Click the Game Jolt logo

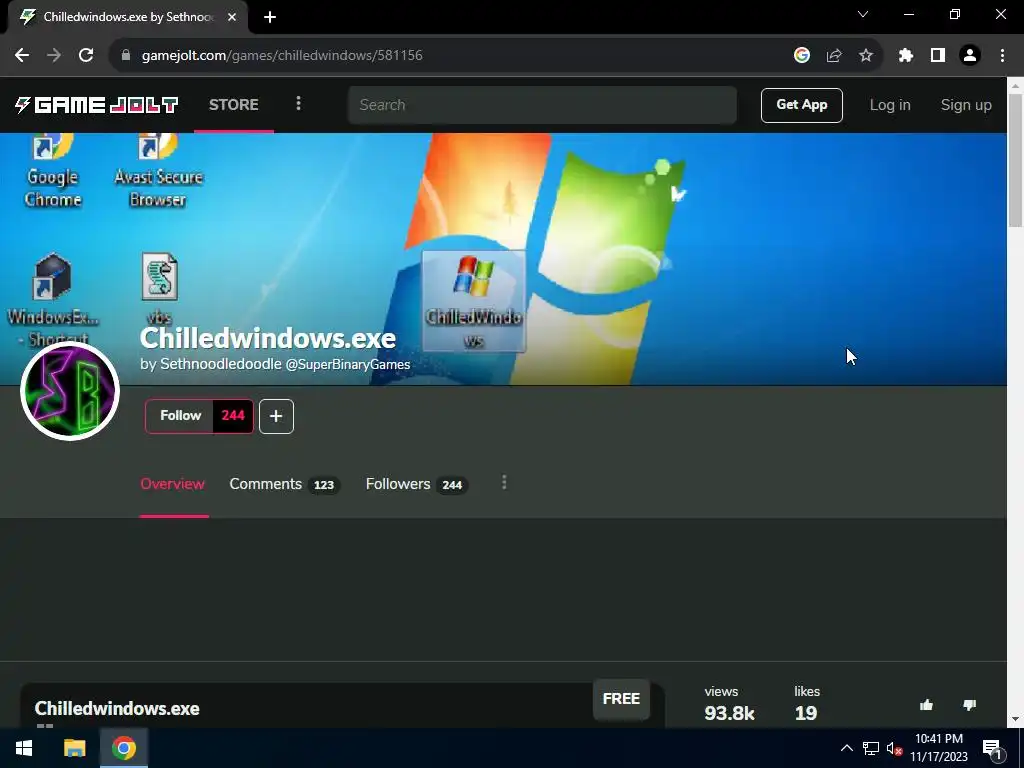(x=96, y=104)
